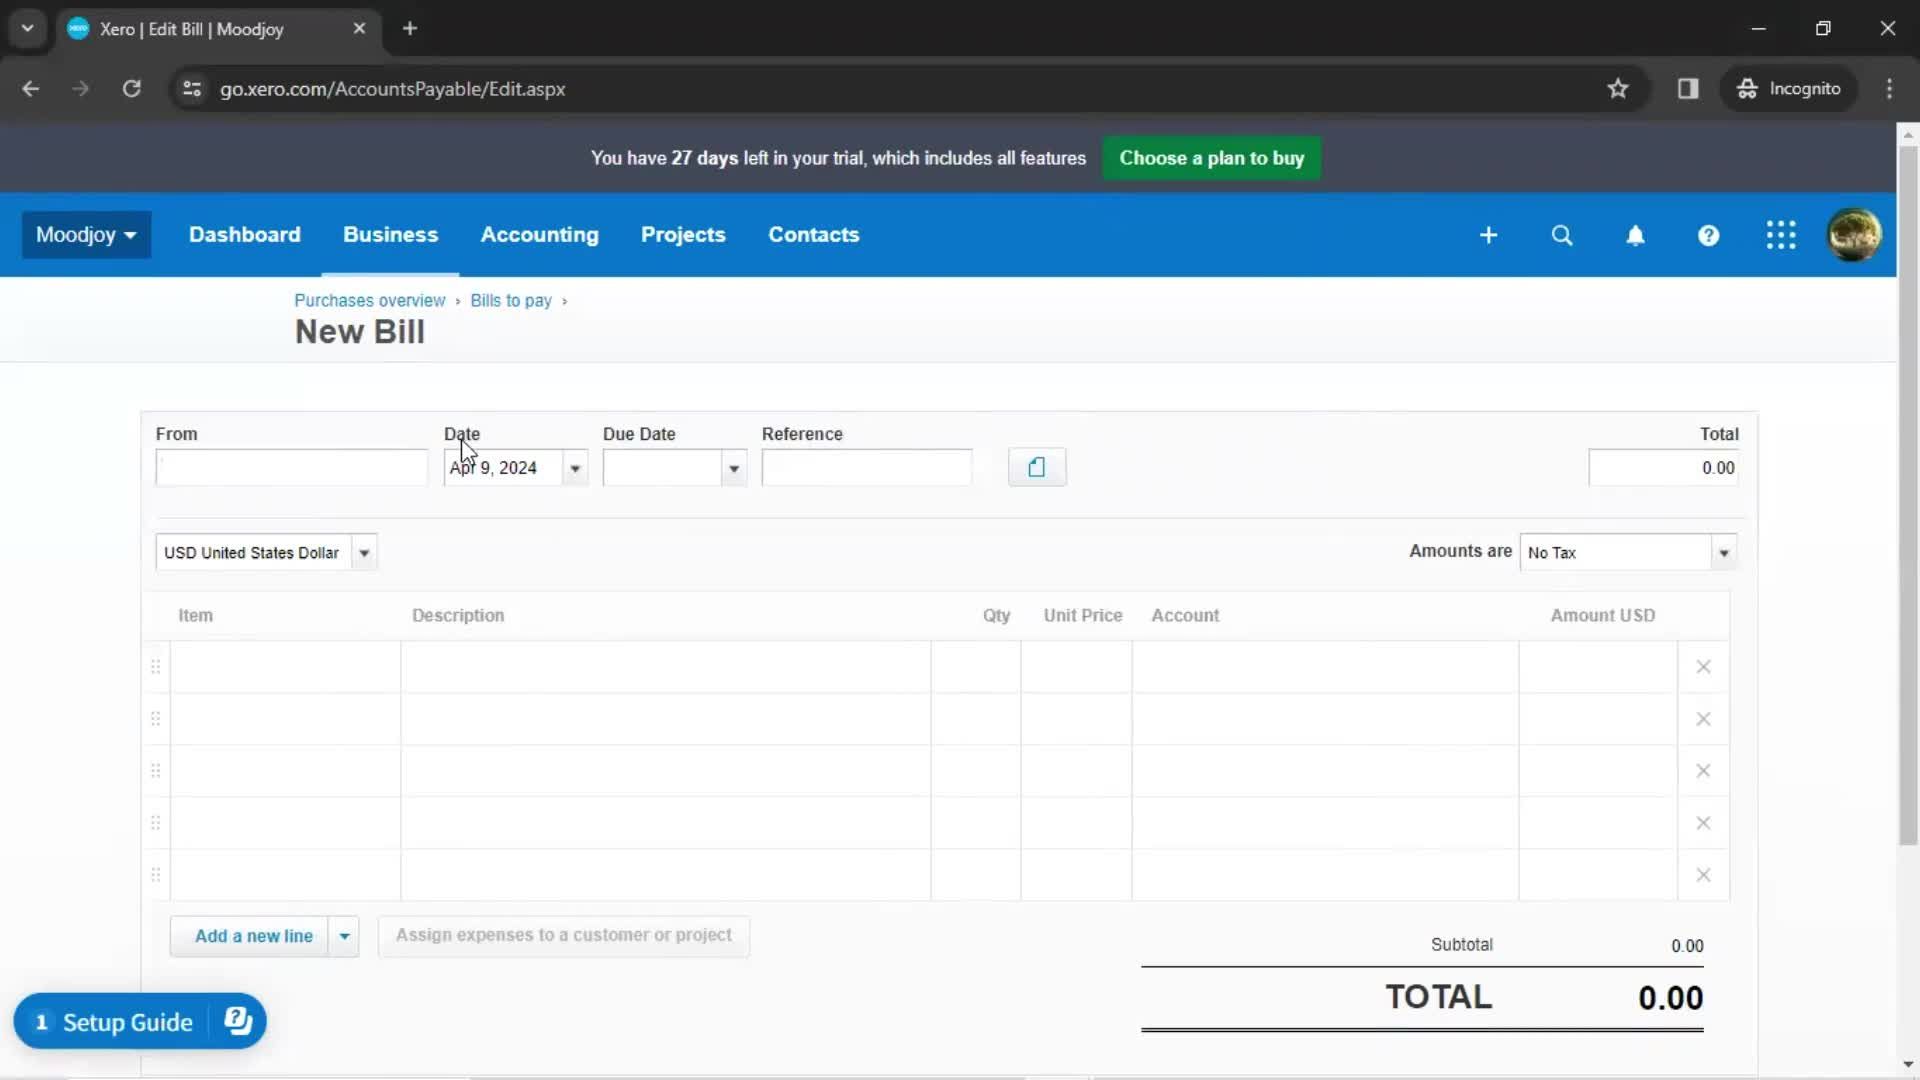The width and height of the screenshot is (1920, 1080).
Task: Open a new browser tab
Action: [410, 29]
